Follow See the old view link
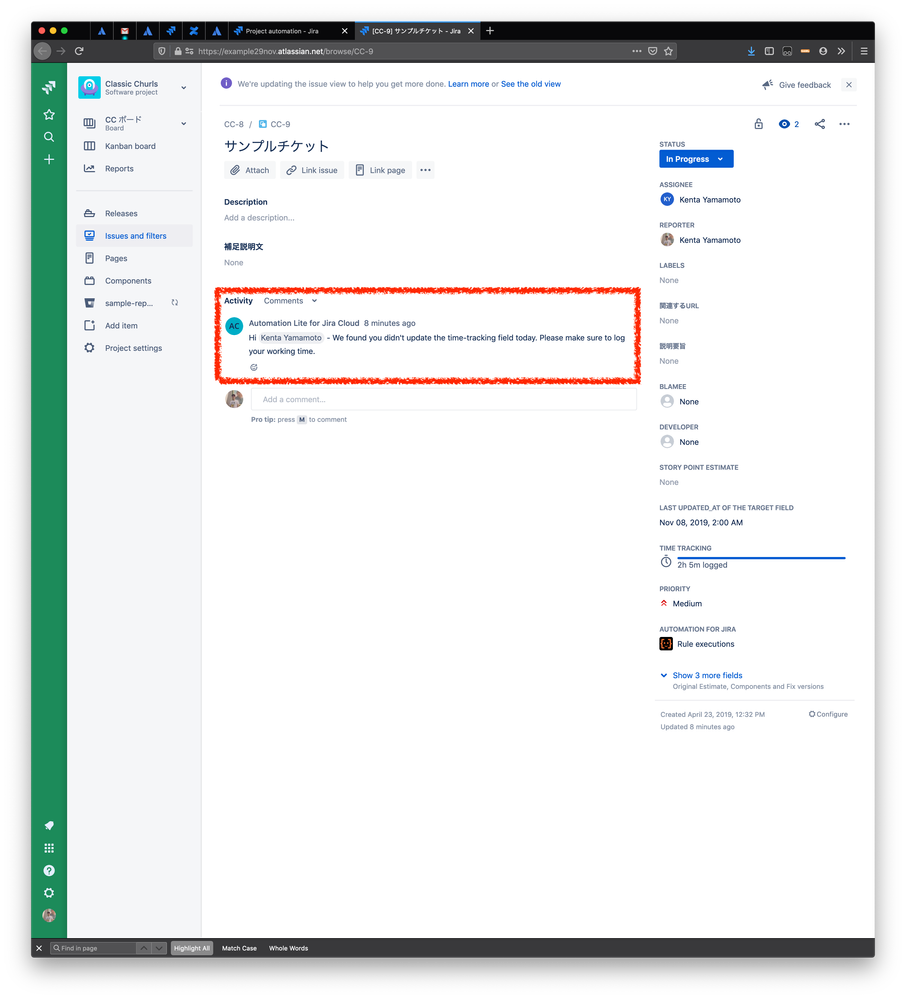906x999 pixels. tap(531, 84)
